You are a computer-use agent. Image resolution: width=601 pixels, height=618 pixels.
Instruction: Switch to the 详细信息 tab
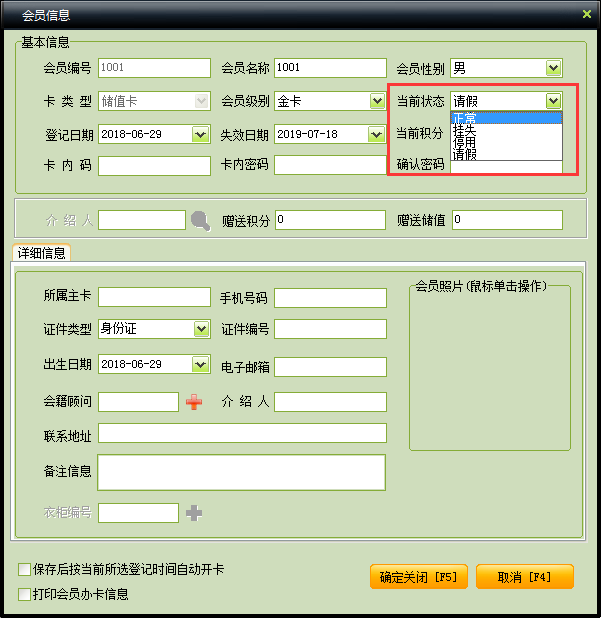point(40,254)
